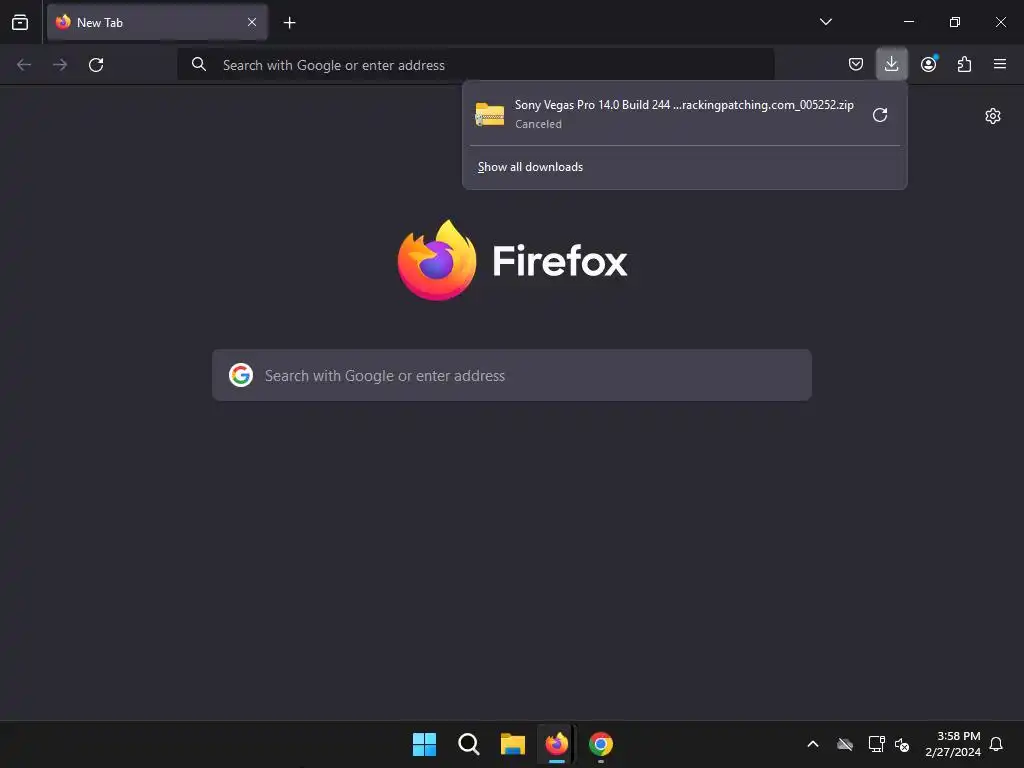Click the Google logo in the search box
The width and height of the screenshot is (1024, 768).
click(241, 375)
